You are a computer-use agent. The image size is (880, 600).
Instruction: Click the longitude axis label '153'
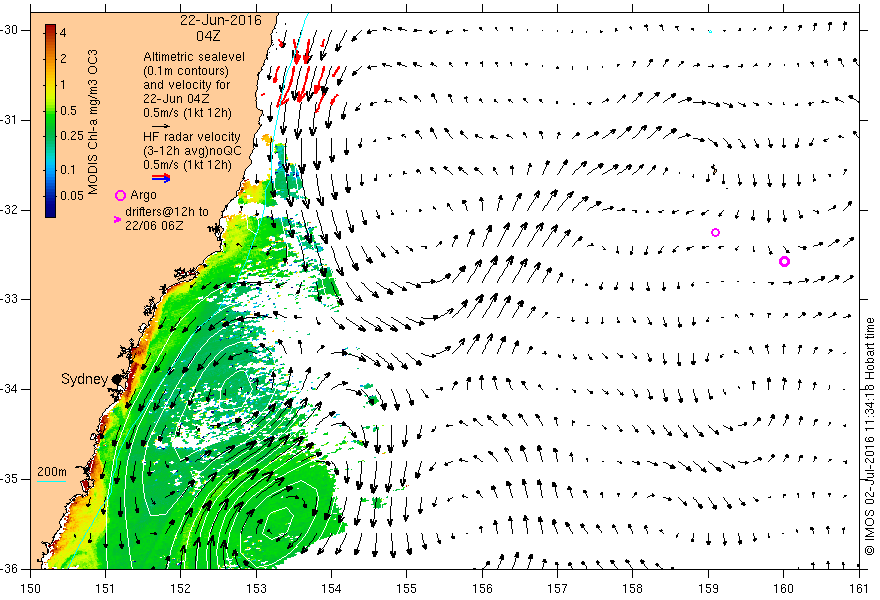tap(256, 588)
